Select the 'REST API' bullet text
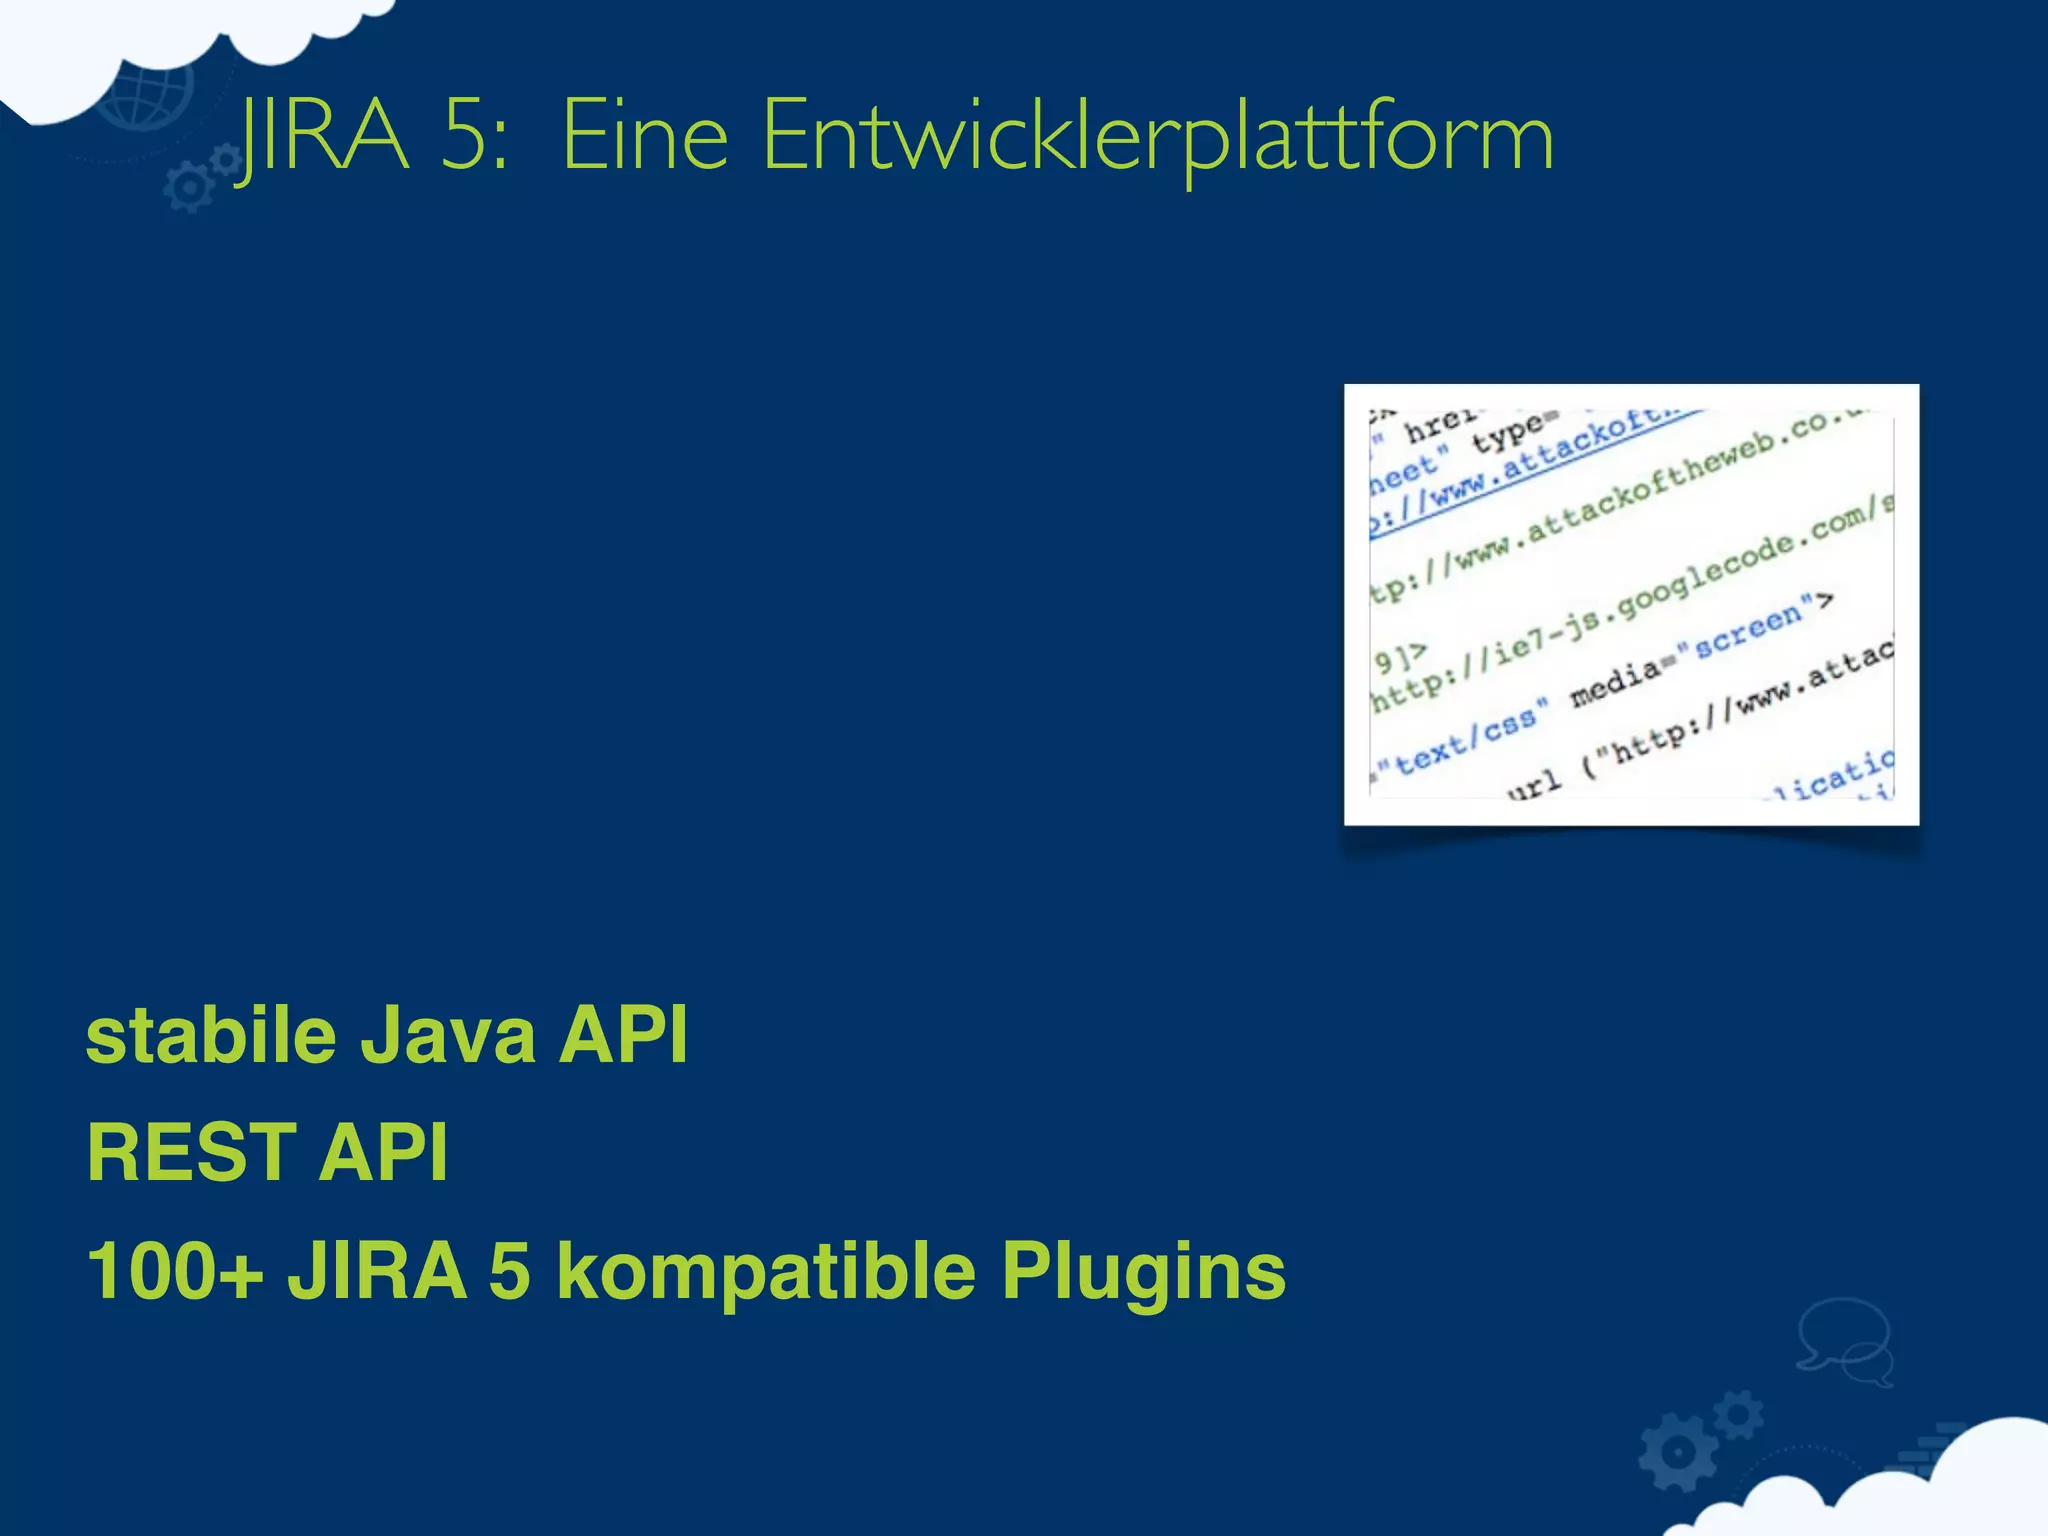Screen dimensions: 2048x1536 coord(267,1152)
